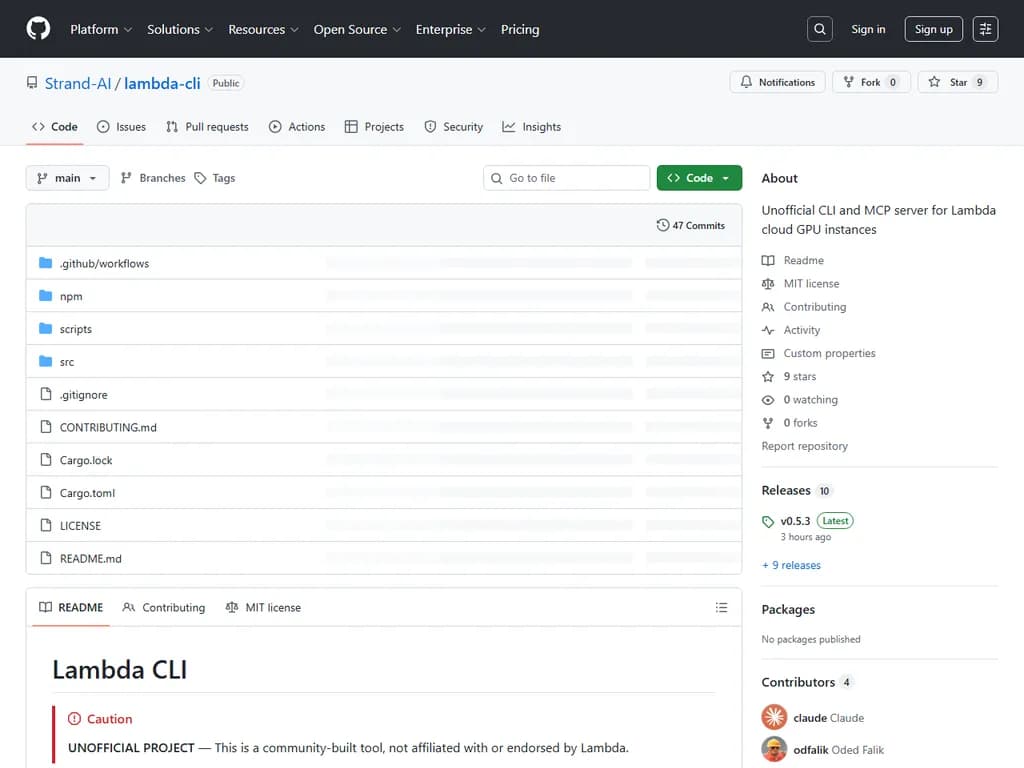Open the Insights tab
Screen dimensions: 1024x768
(x=532, y=127)
